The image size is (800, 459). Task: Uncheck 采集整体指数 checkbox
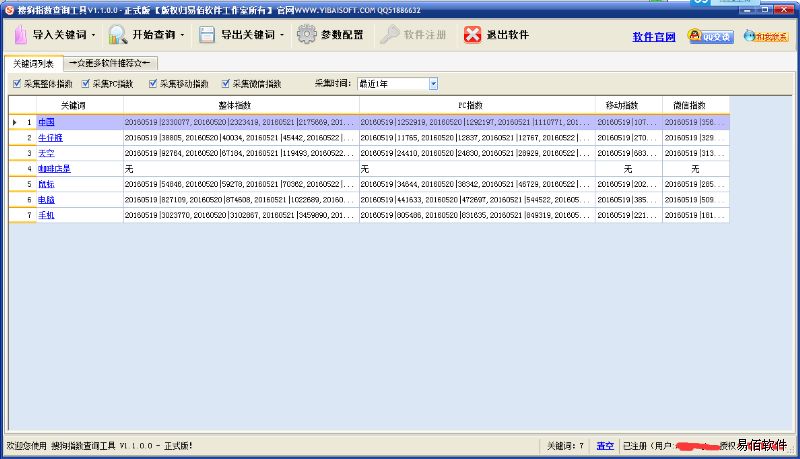coord(17,84)
